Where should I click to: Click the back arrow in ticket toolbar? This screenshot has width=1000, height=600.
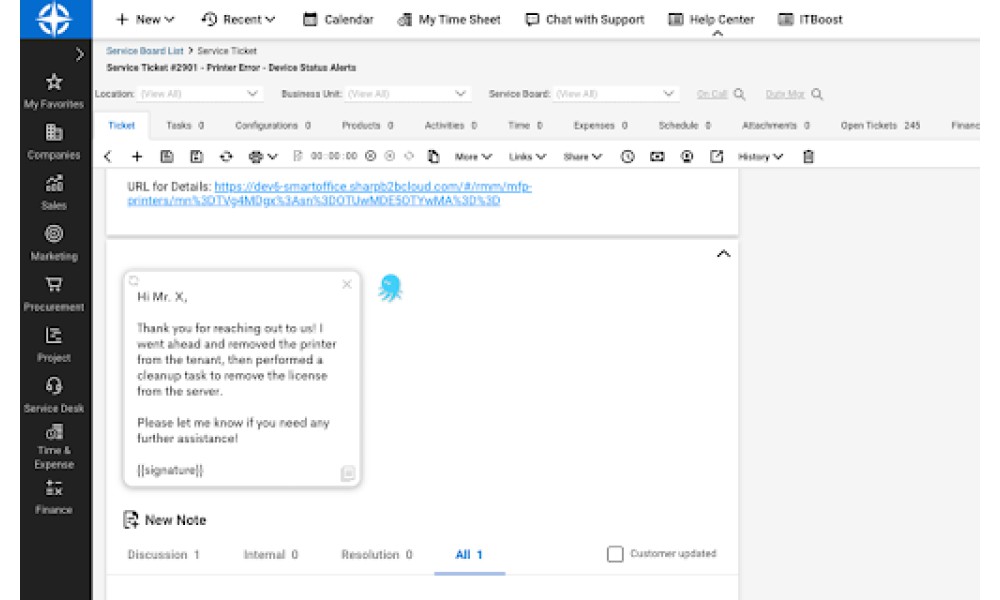108,156
